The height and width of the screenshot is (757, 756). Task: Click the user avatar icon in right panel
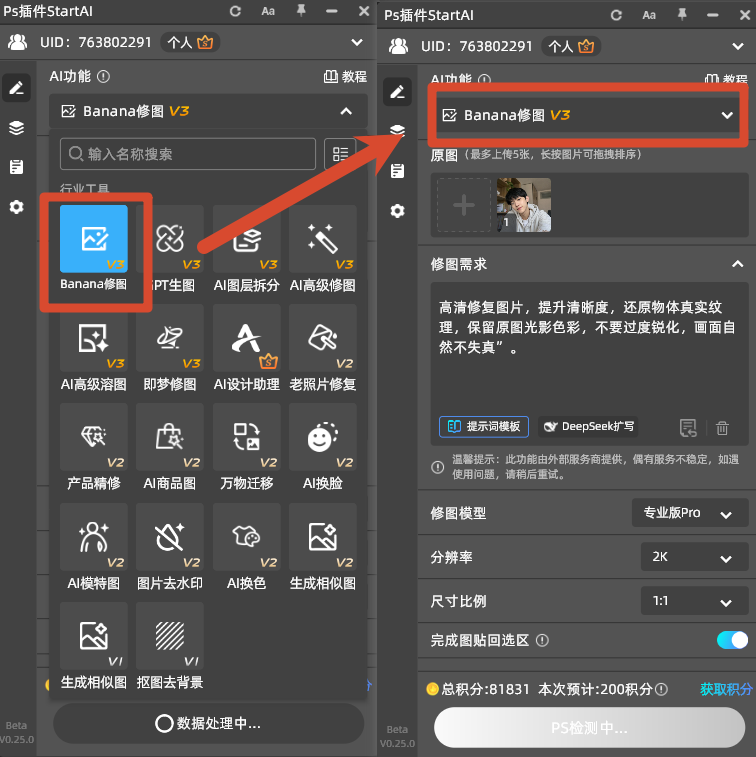coord(398,46)
